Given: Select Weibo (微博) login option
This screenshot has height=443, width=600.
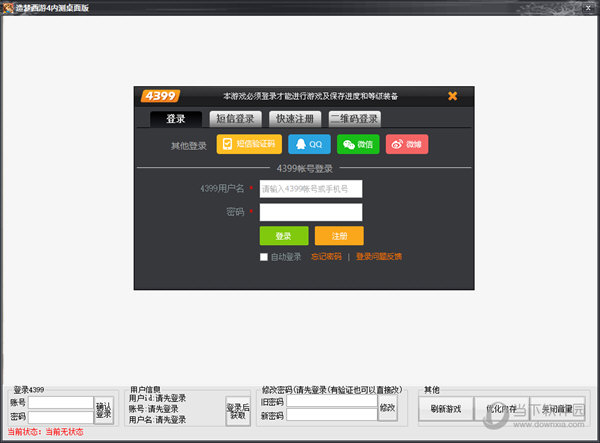Looking at the screenshot, I should click(406, 144).
